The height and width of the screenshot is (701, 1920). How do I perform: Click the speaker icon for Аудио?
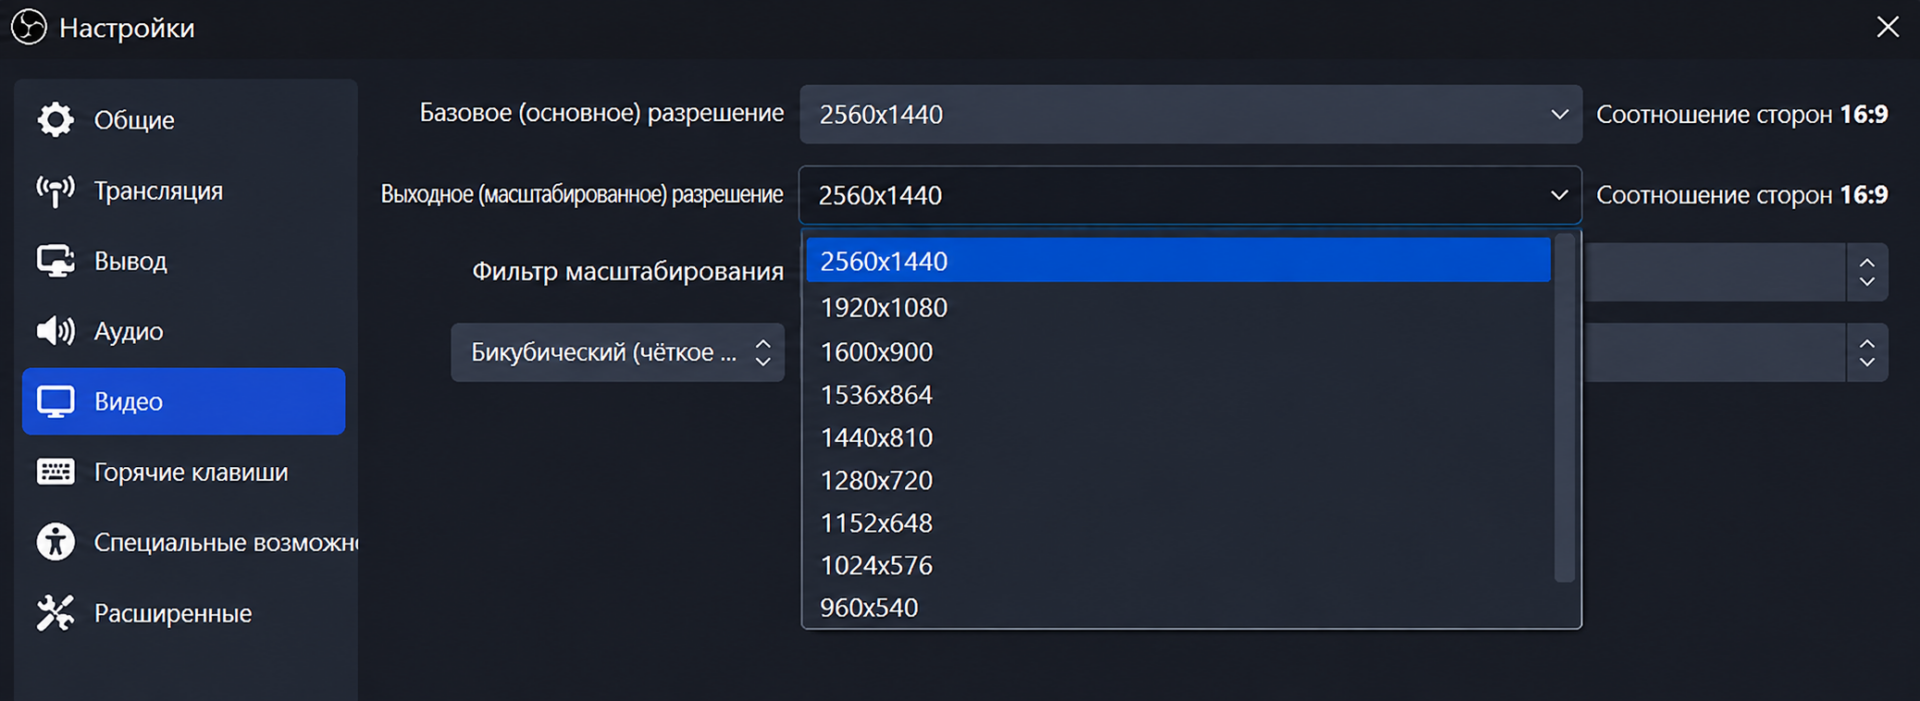pos(56,331)
